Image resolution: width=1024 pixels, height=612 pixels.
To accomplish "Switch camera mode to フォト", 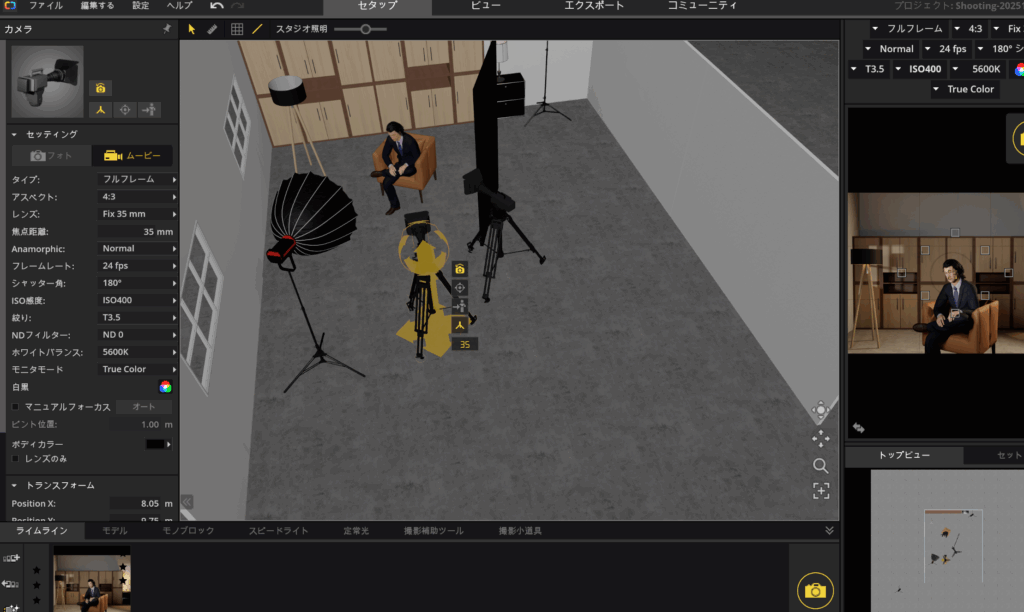I will [50, 156].
